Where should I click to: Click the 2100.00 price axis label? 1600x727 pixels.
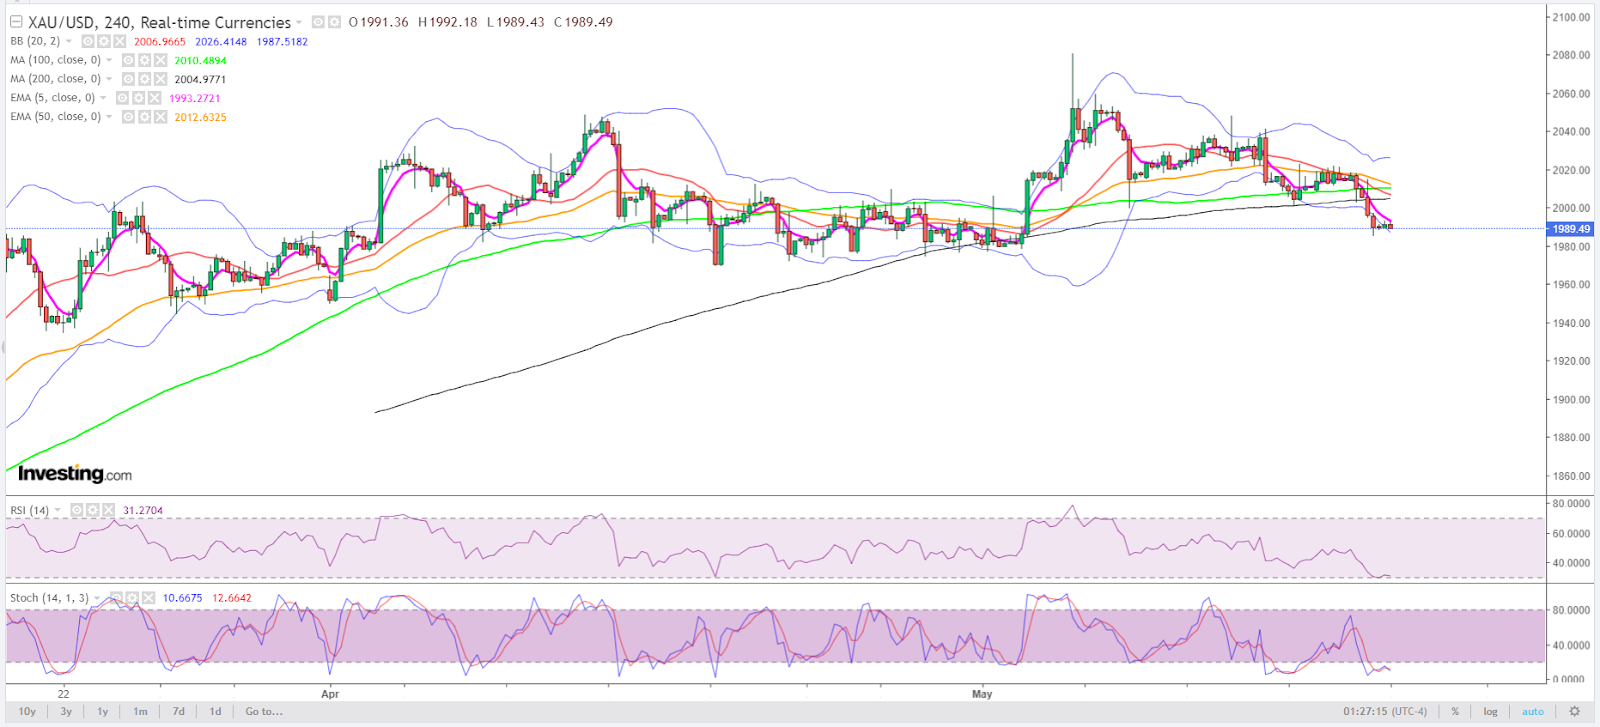point(1571,17)
